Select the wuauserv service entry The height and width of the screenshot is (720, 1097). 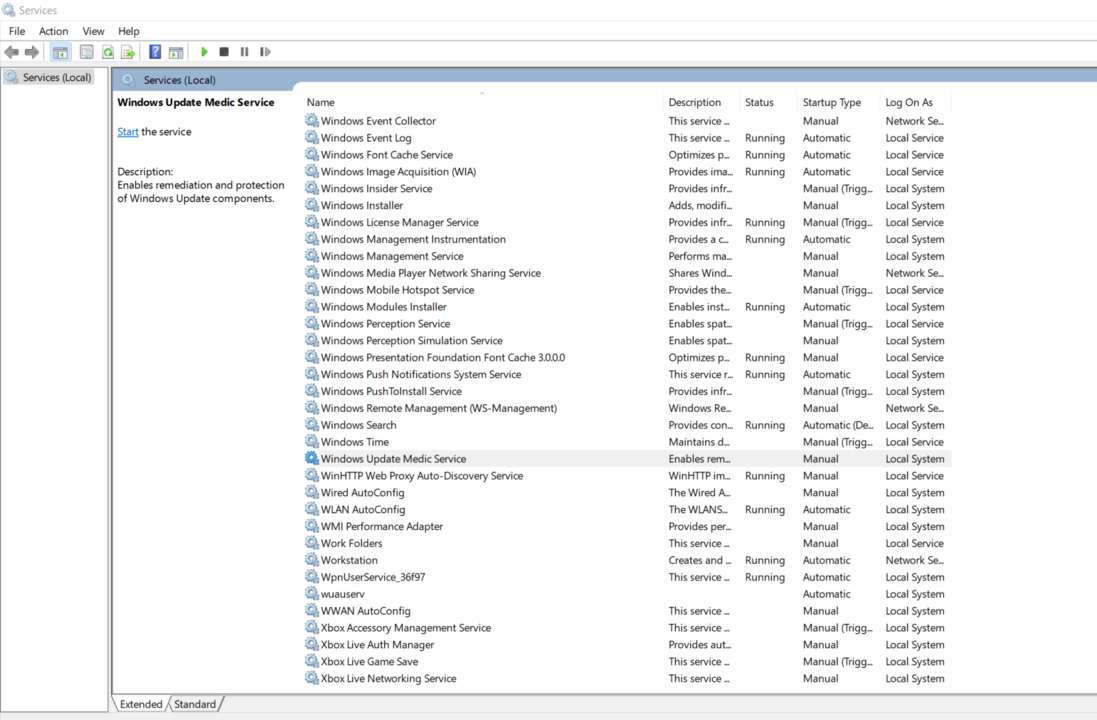tap(342, 594)
